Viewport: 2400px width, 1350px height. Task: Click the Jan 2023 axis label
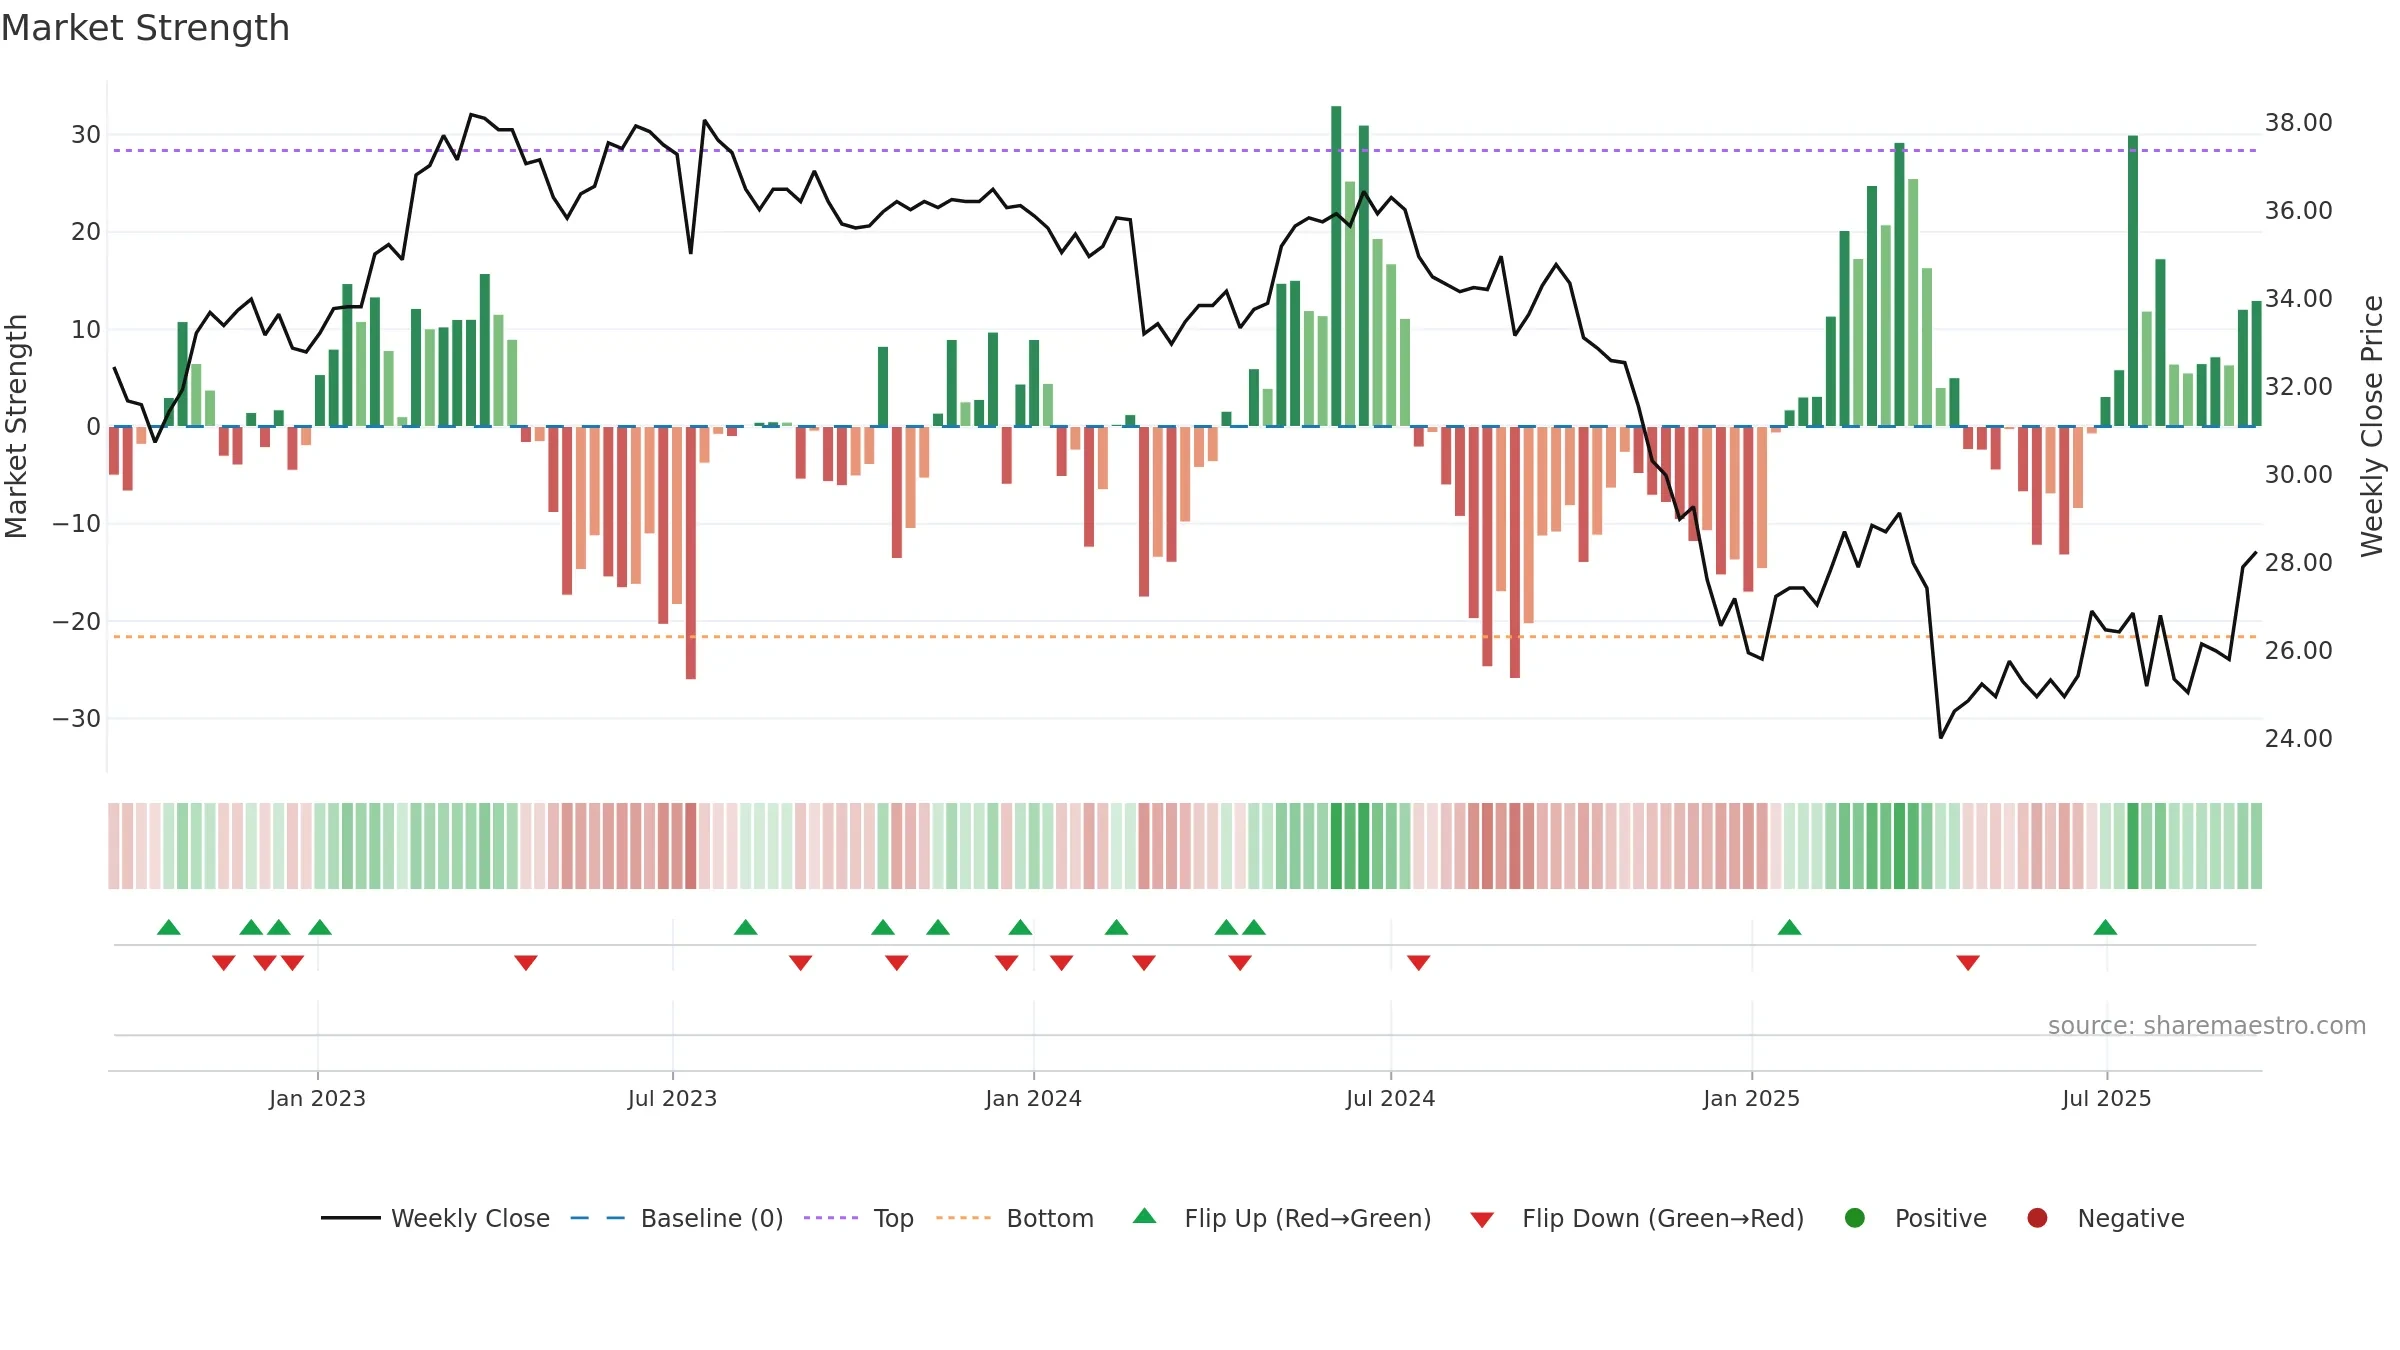pos(317,1098)
